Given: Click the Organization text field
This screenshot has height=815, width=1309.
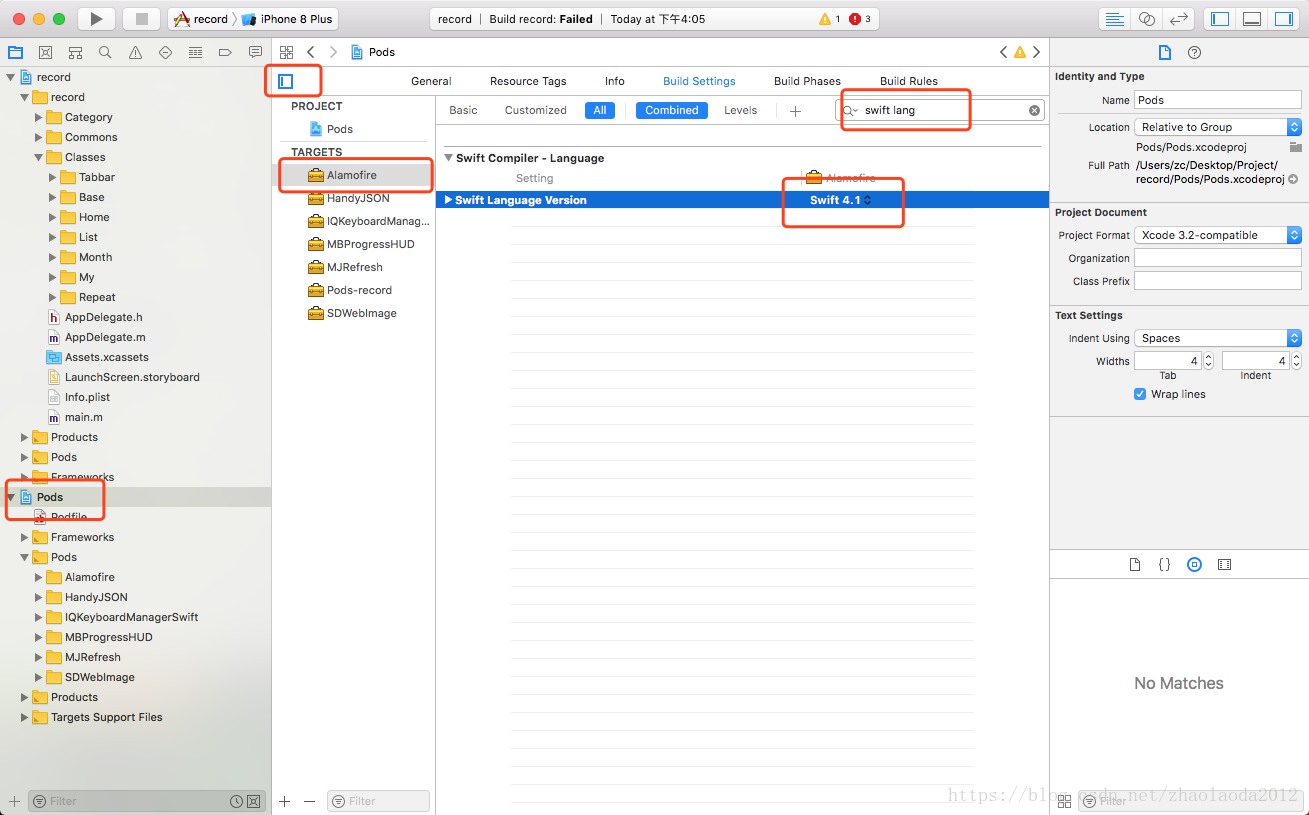Looking at the screenshot, I should coord(1217,258).
